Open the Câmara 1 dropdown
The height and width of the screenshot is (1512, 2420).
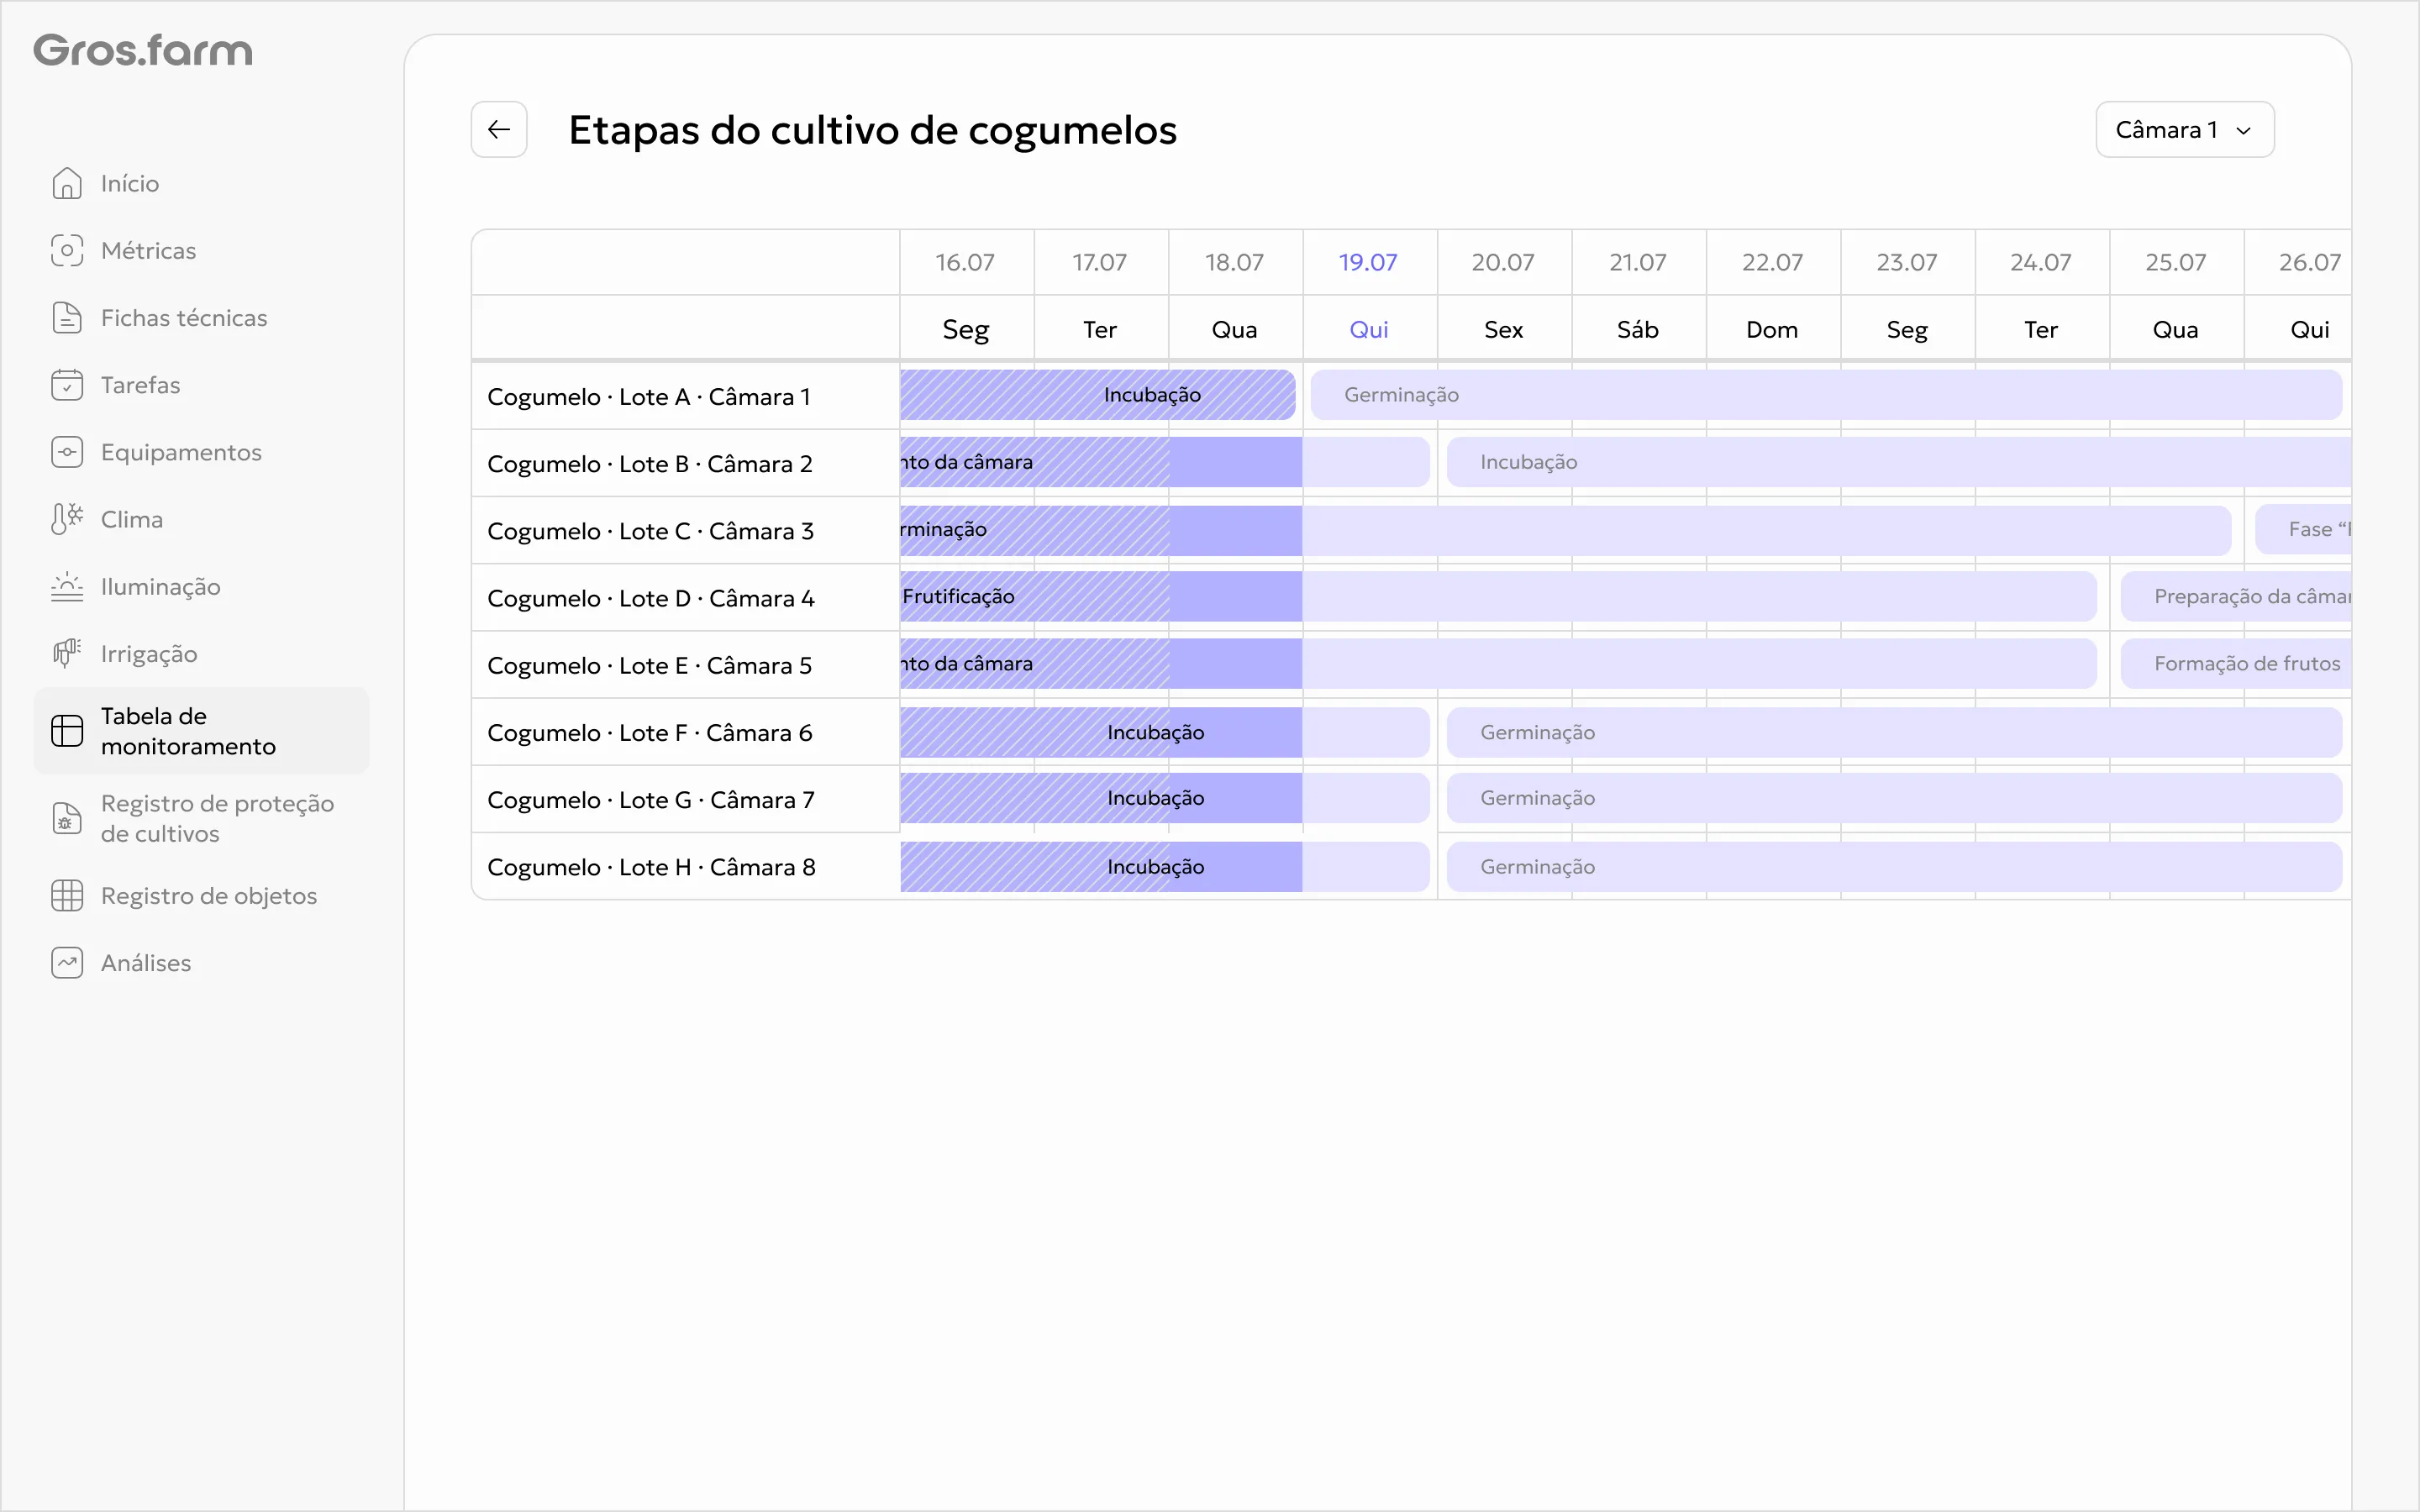[2185, 129]
